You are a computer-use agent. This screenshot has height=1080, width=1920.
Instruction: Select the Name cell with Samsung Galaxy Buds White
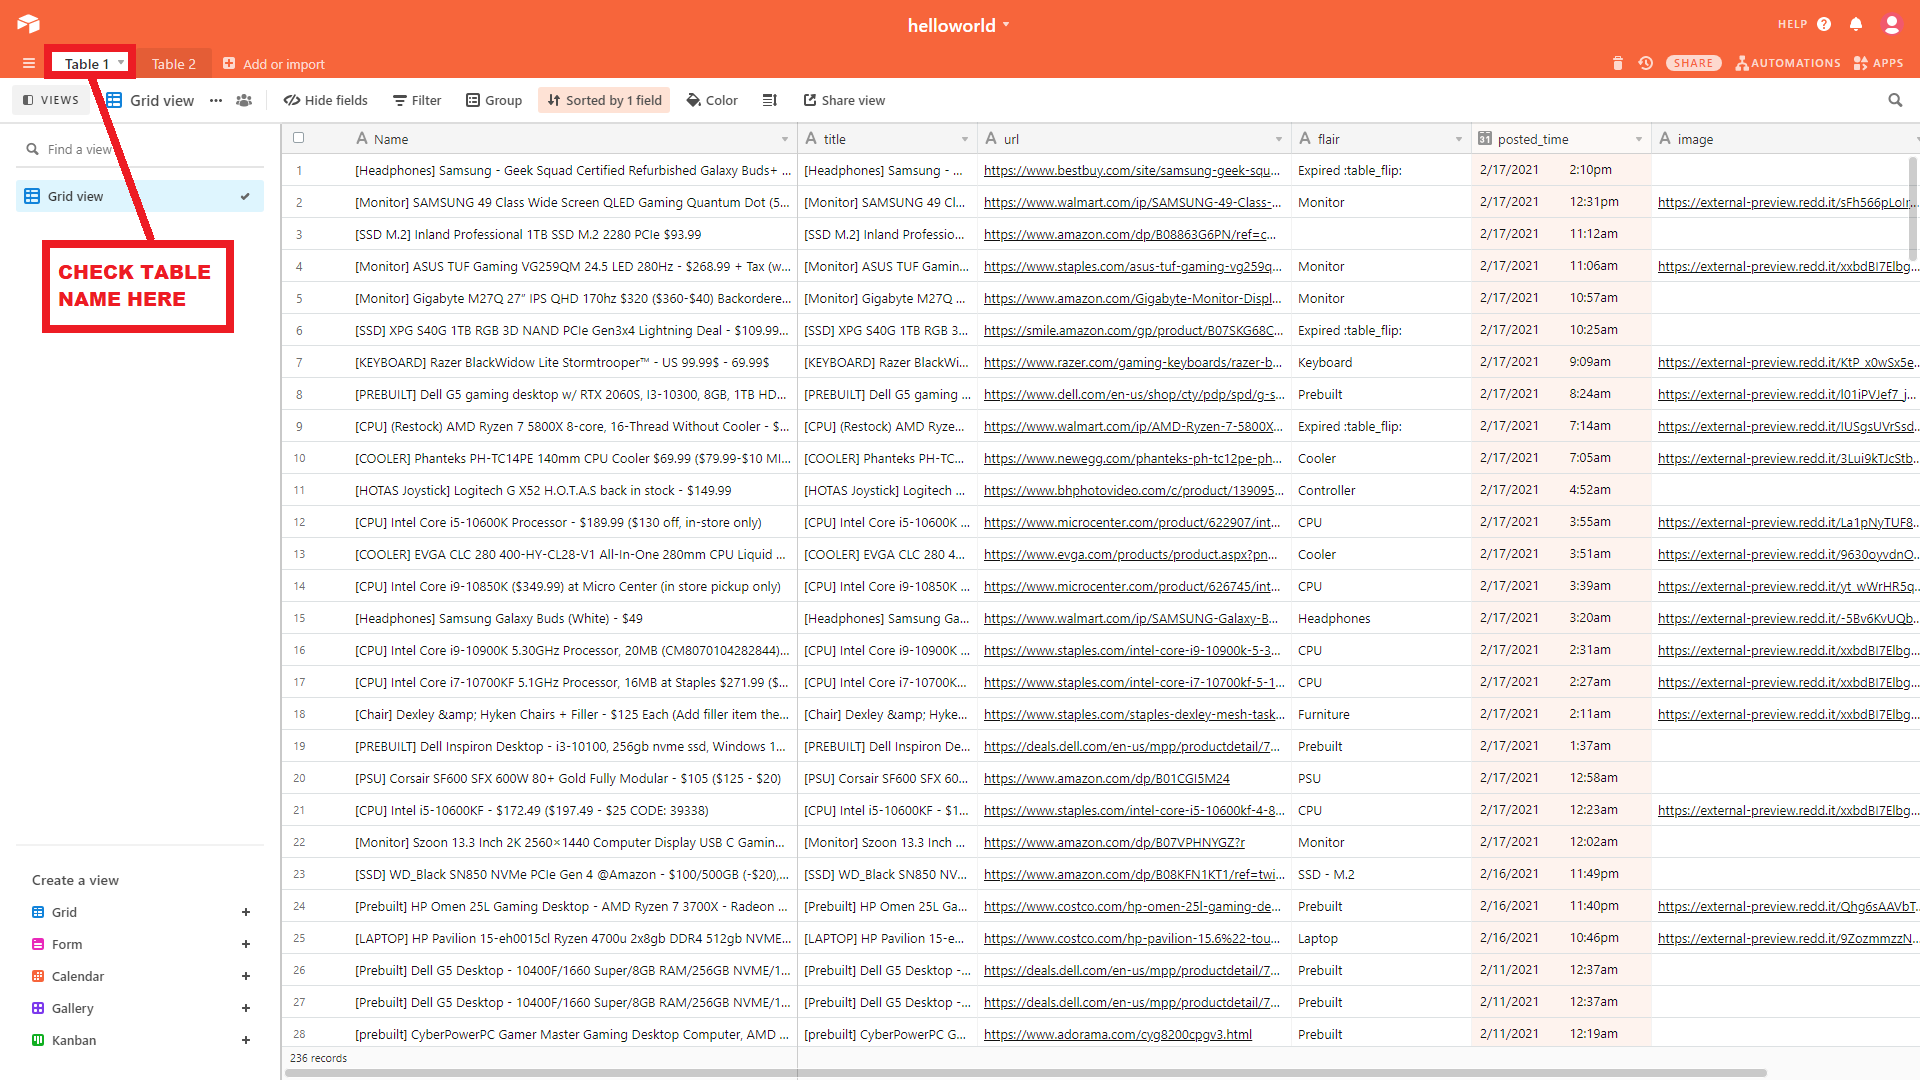[573, 619]
